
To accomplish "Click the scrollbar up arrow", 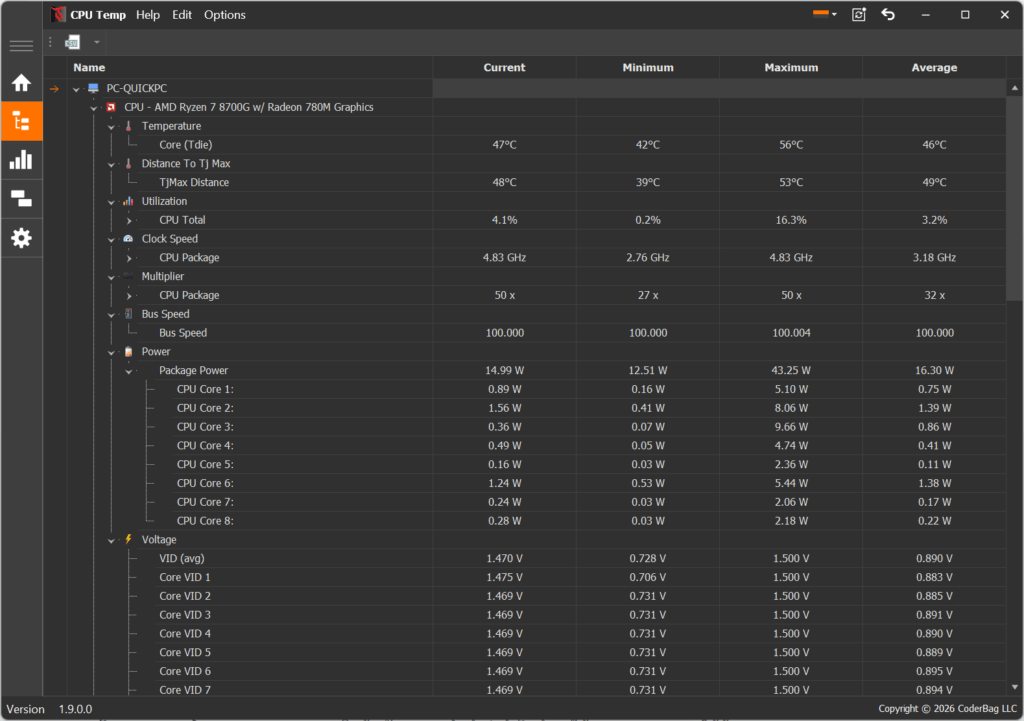I will coord(1014,88).
